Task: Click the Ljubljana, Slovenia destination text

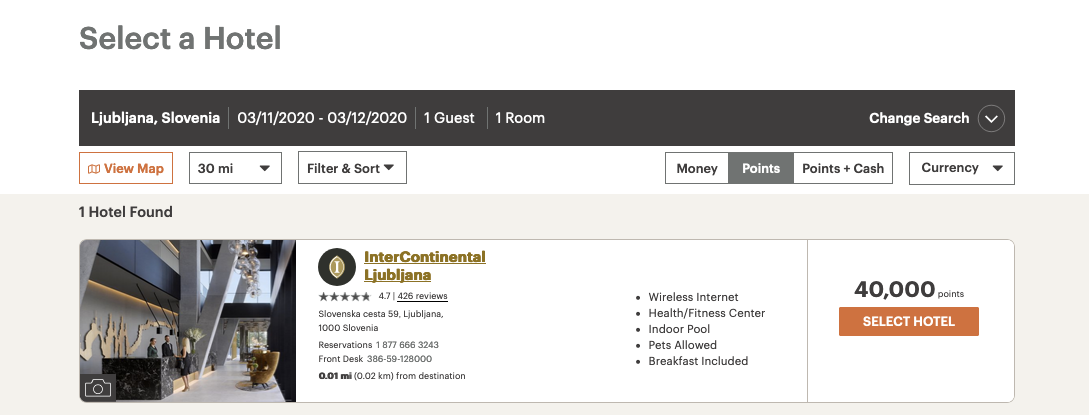Action: pos(155,118)
